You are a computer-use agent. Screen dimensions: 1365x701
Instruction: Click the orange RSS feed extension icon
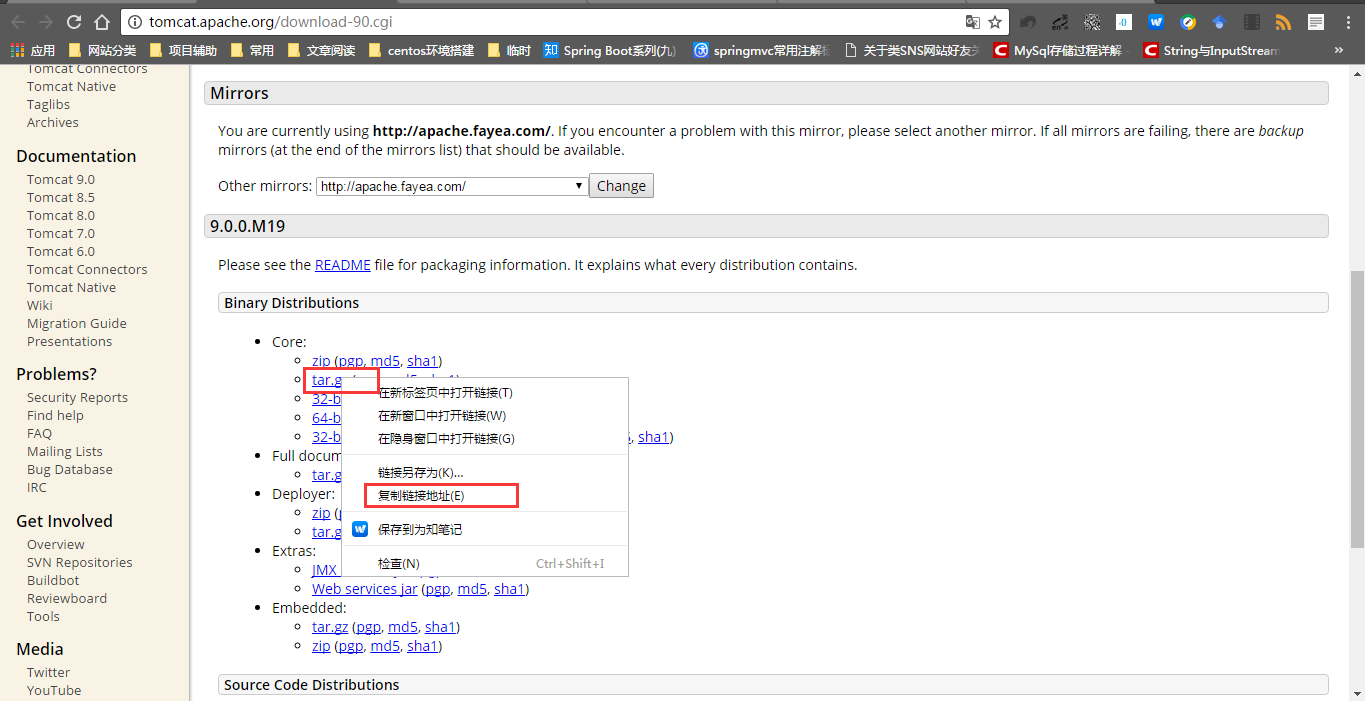coord(1283,21)
